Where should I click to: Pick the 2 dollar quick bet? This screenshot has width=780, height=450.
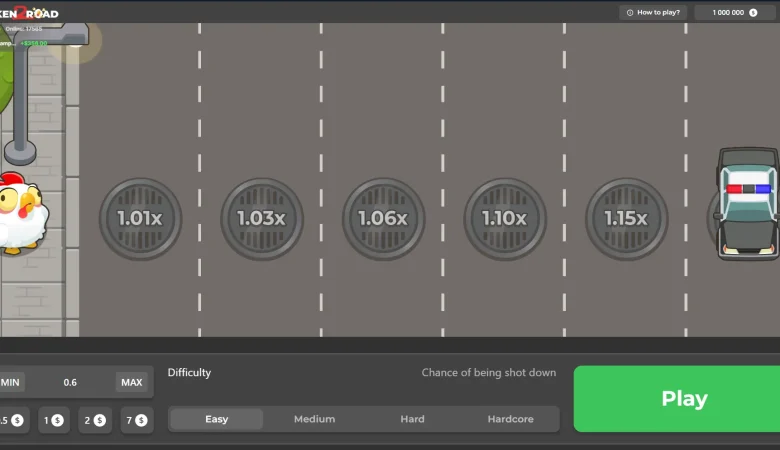point(95,420)
